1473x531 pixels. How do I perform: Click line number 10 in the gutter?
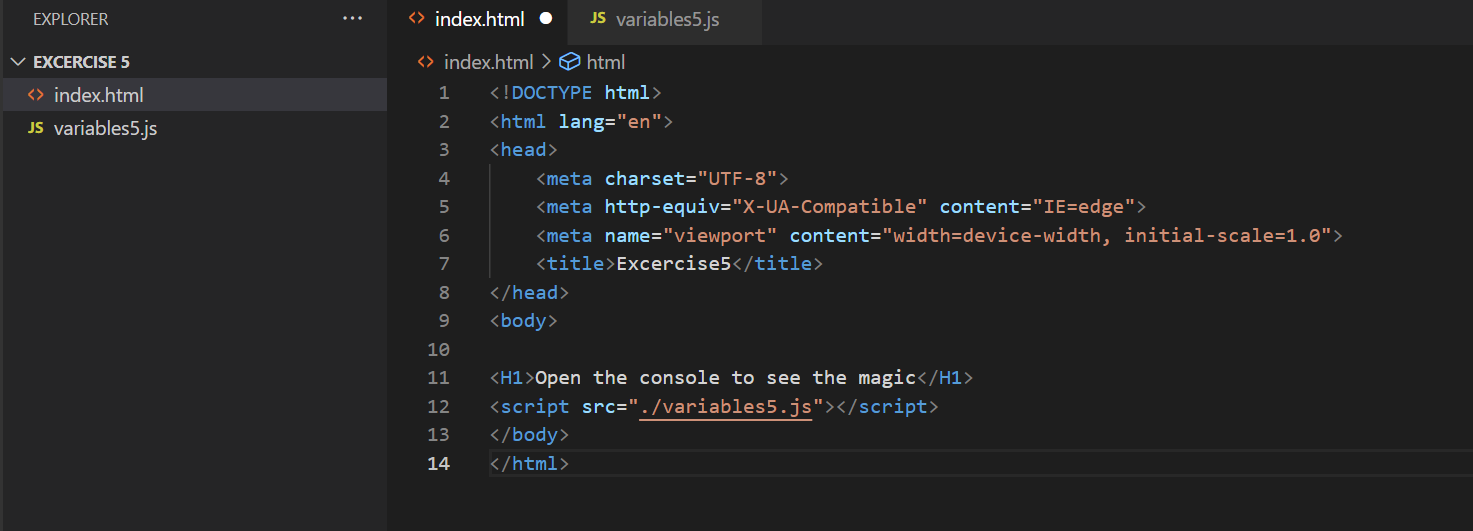click(438, 350)
